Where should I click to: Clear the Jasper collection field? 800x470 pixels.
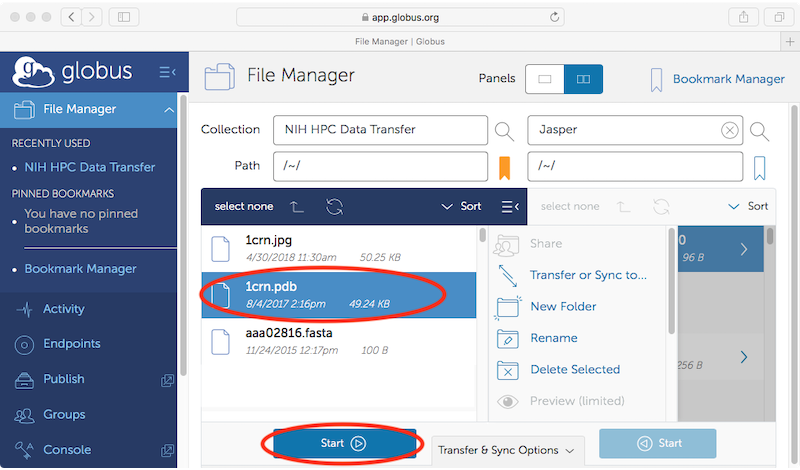(x=730, y=130)
